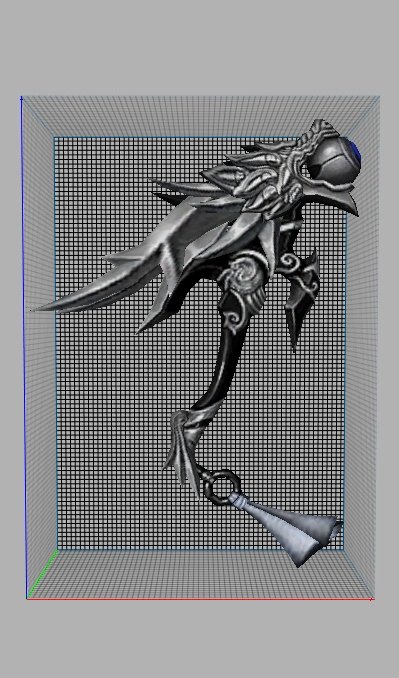Click the origin corner where axes meet
399x678 pixels.
pyautogui.click(x=27, y=598)
